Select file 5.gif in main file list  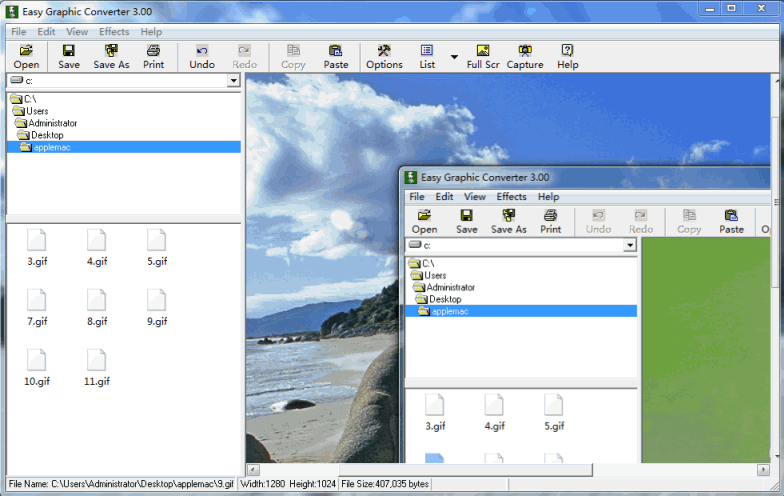pos(156,248)
